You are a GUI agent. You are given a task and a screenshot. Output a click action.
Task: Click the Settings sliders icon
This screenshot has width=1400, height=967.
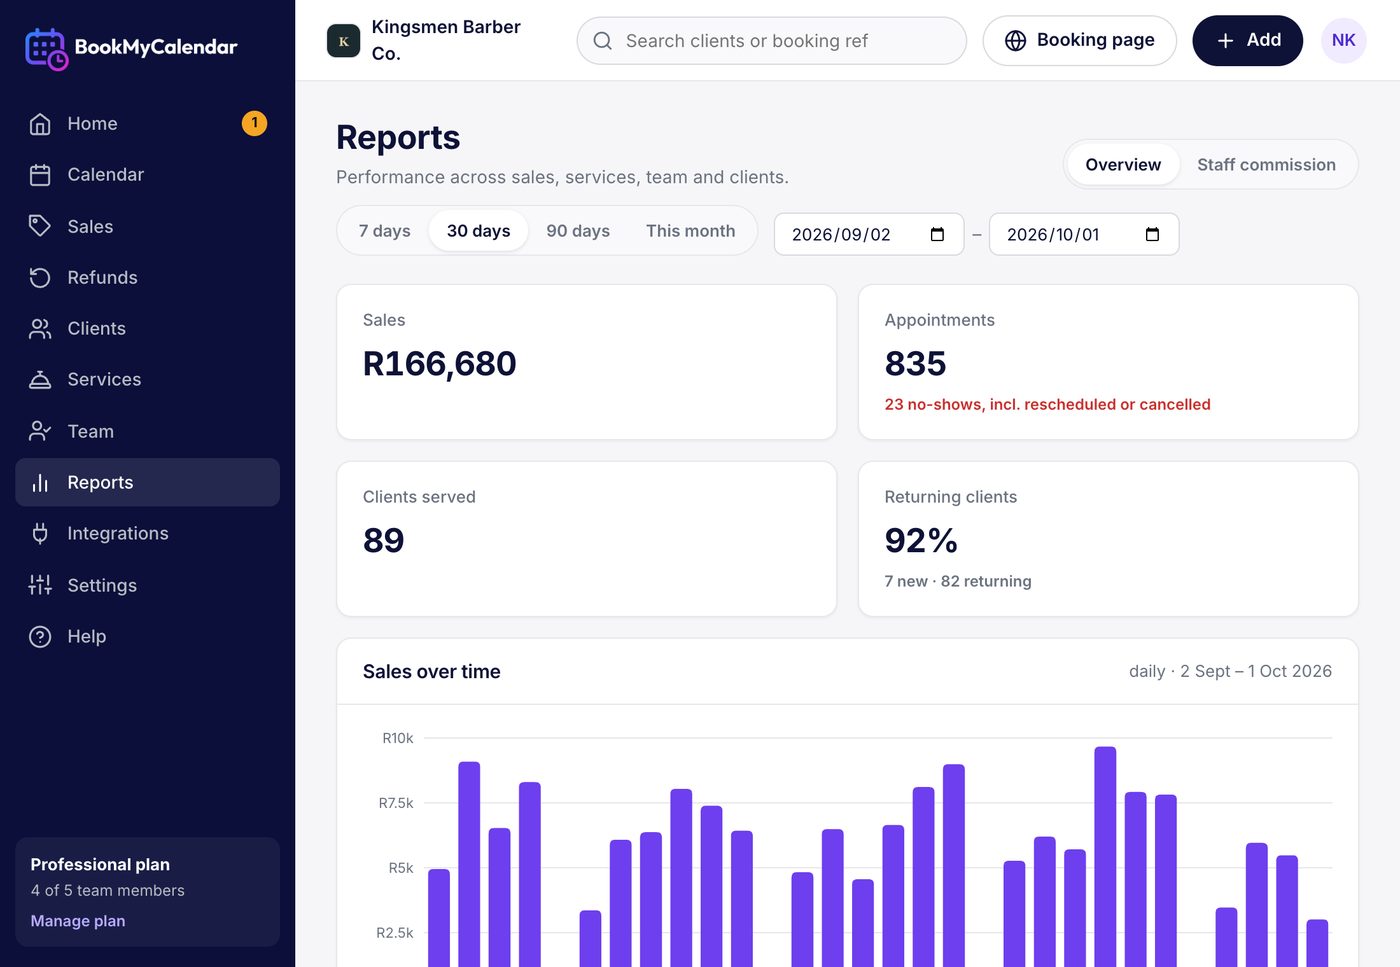tap(40, 585)
